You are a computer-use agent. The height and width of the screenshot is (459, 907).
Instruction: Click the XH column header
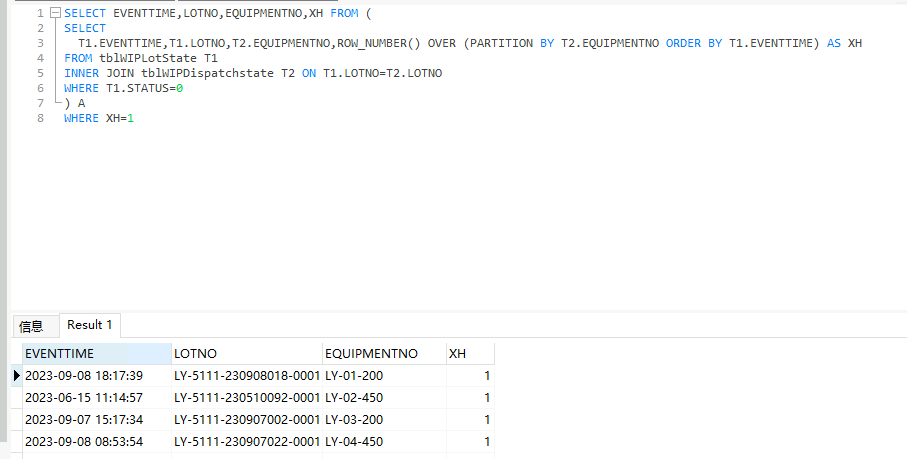470,353
